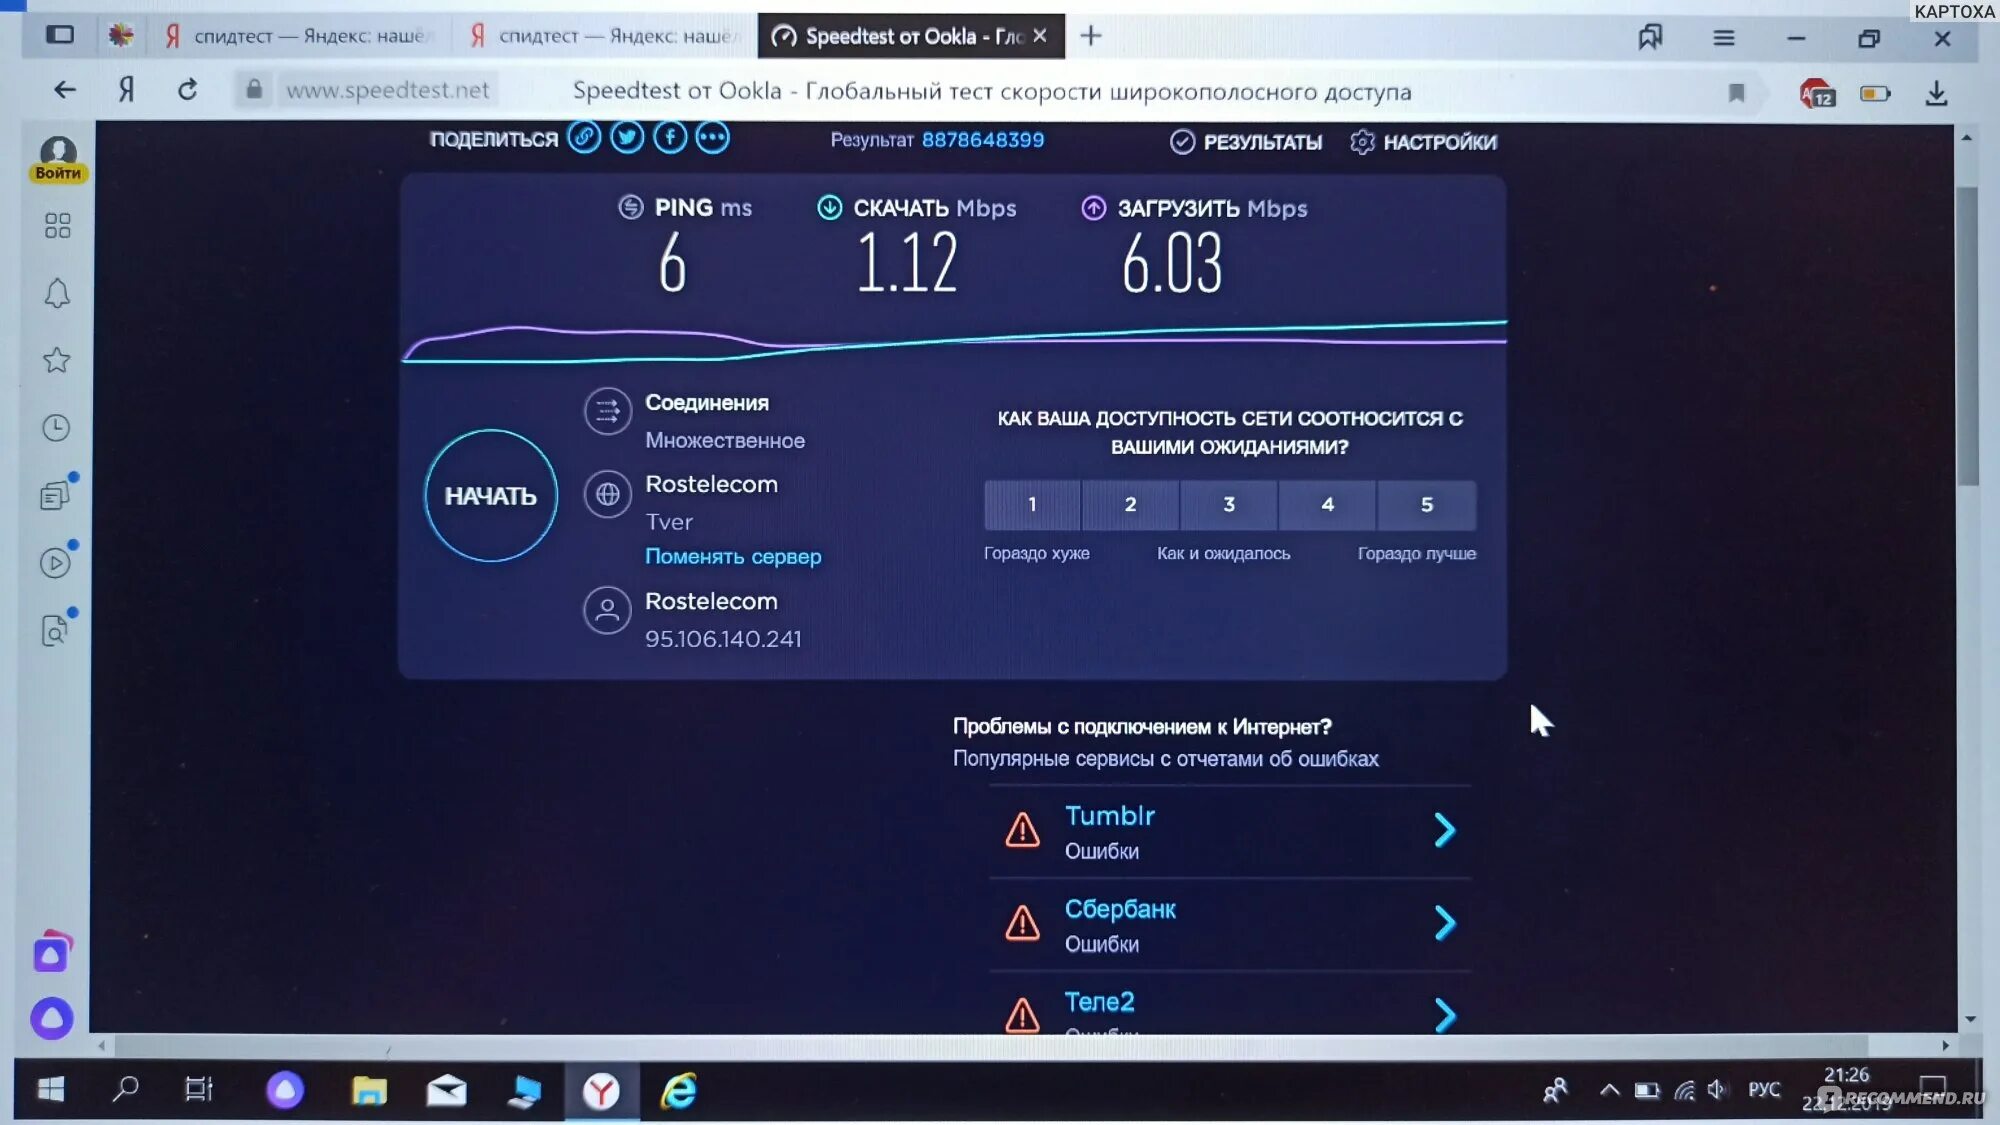Screen dimensions: 2000x1125
Task: Open result number 8878648399 link
Action: coord(982,140)
